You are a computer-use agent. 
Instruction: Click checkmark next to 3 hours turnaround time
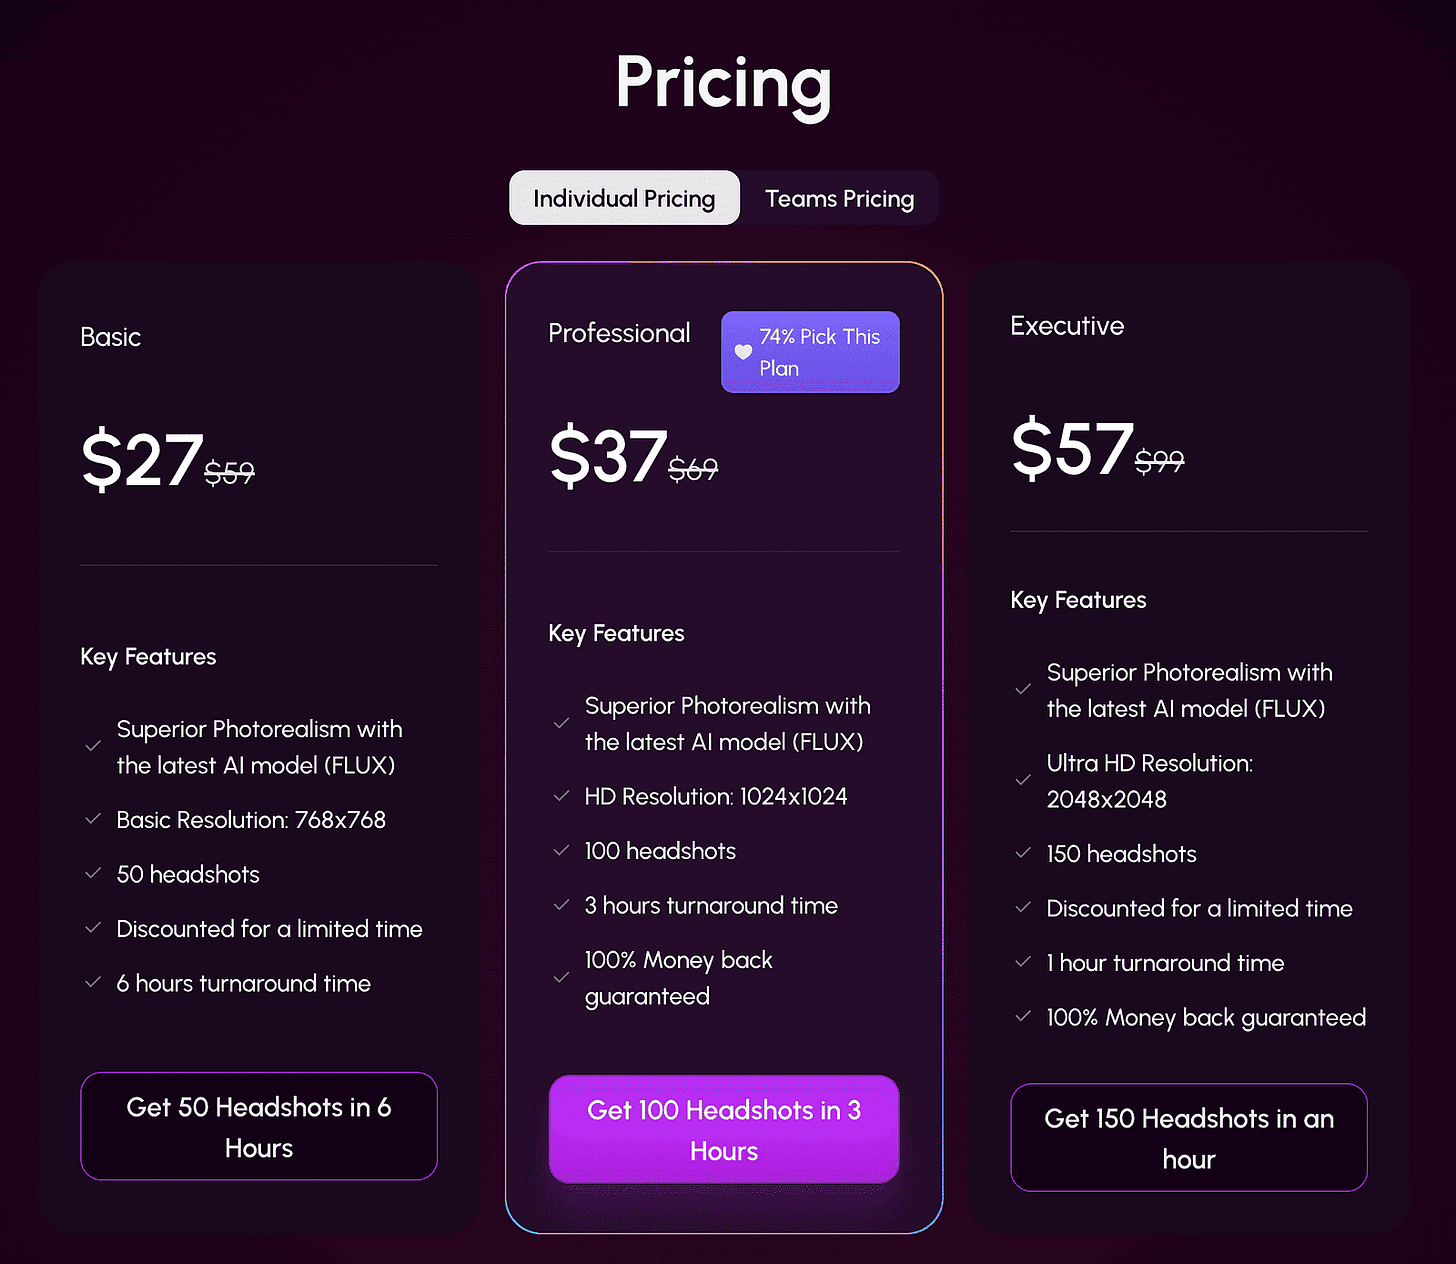561,905
